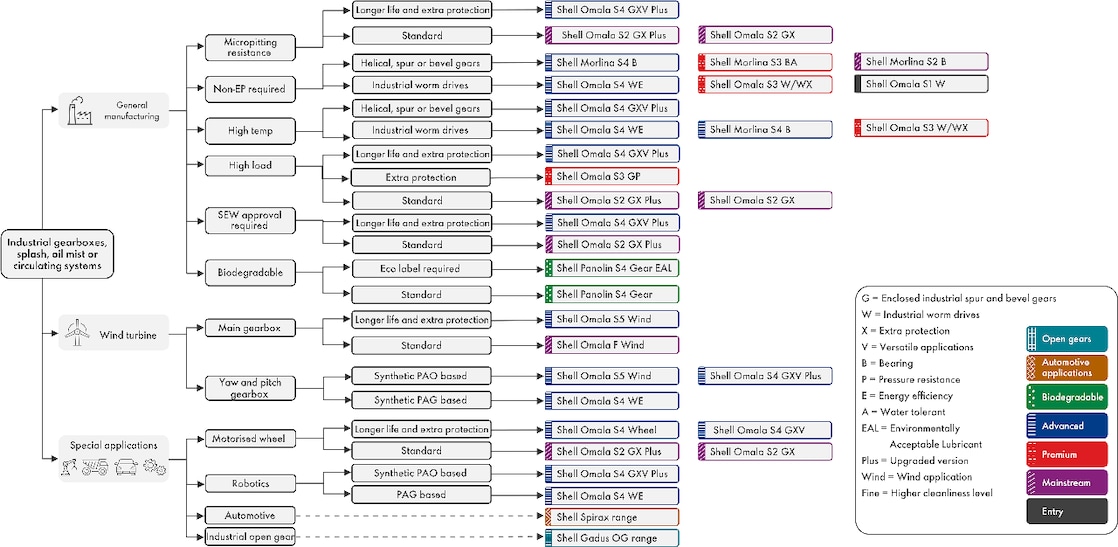Select the purple Mainstream legend swatch
The height and width of the screenshot is (547, 1118).
pos(1067,483)
